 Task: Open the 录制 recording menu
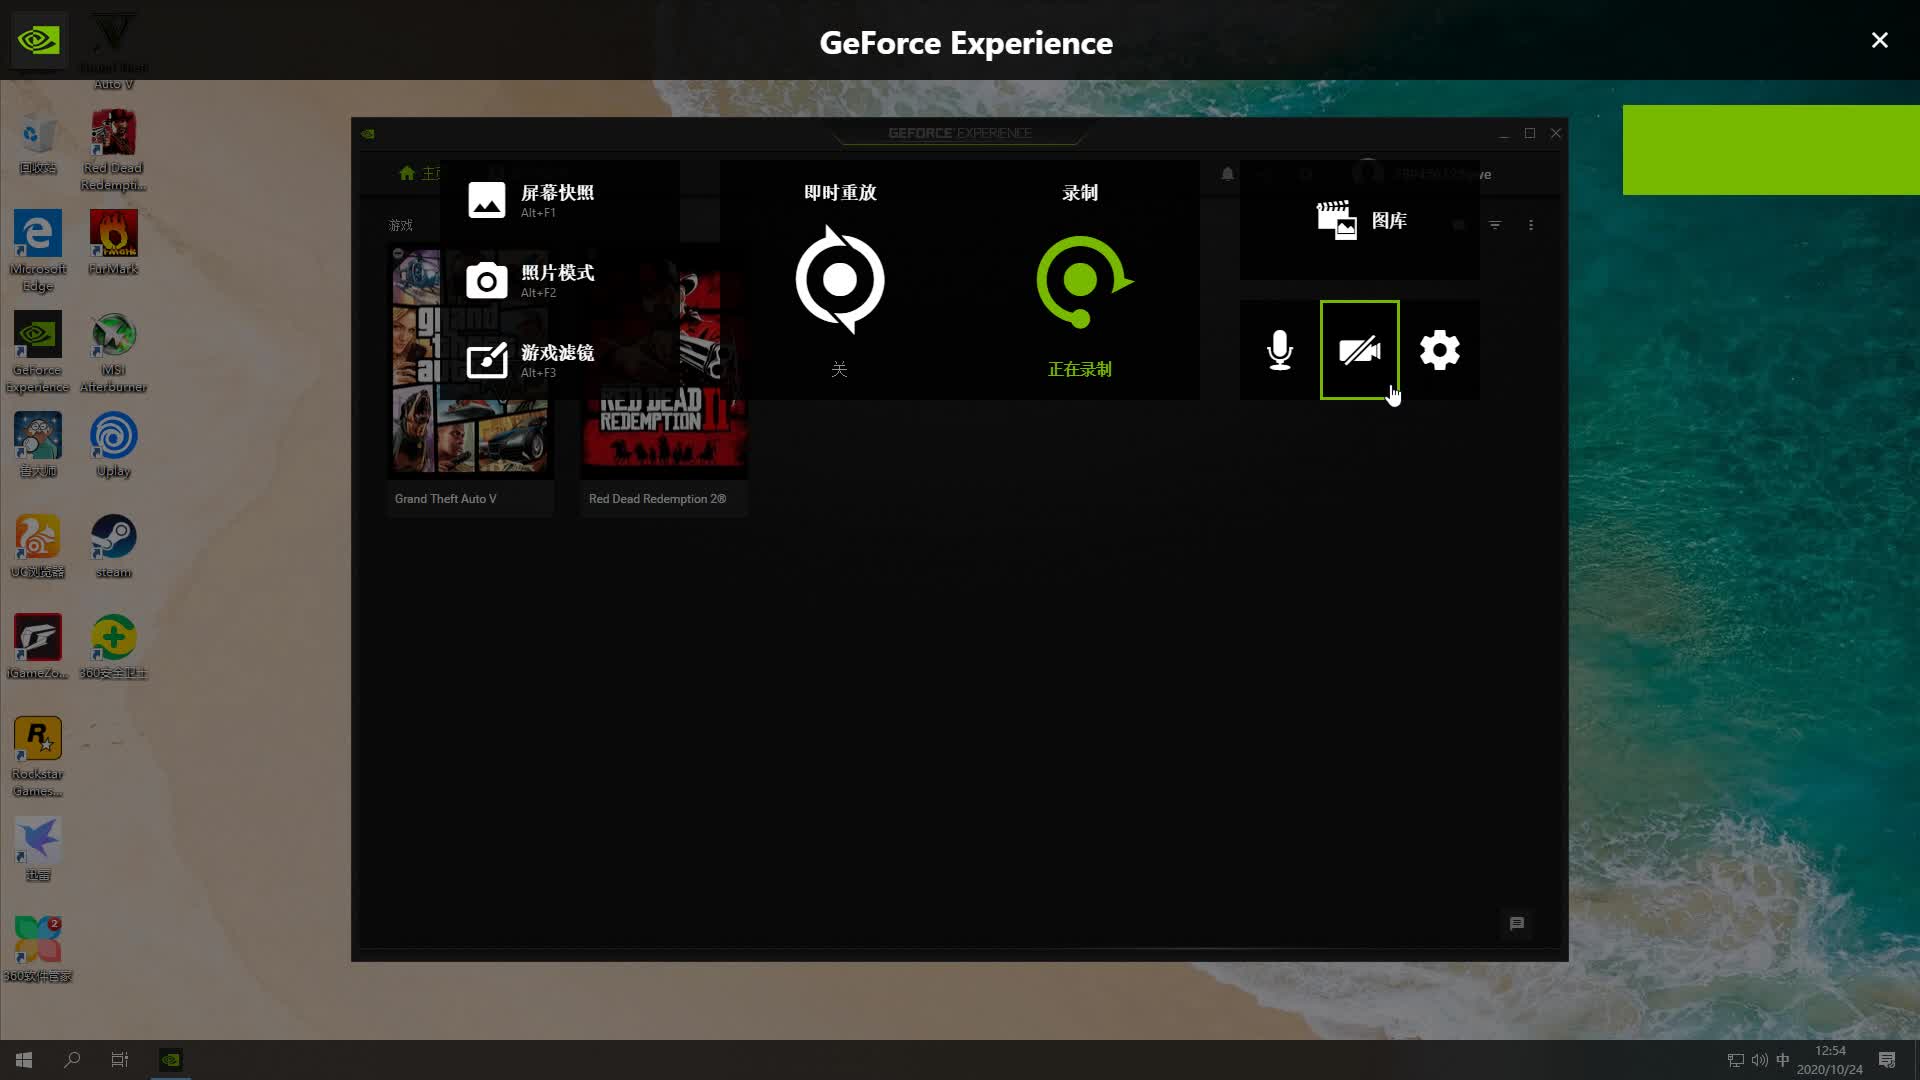tap(1080, 280)
